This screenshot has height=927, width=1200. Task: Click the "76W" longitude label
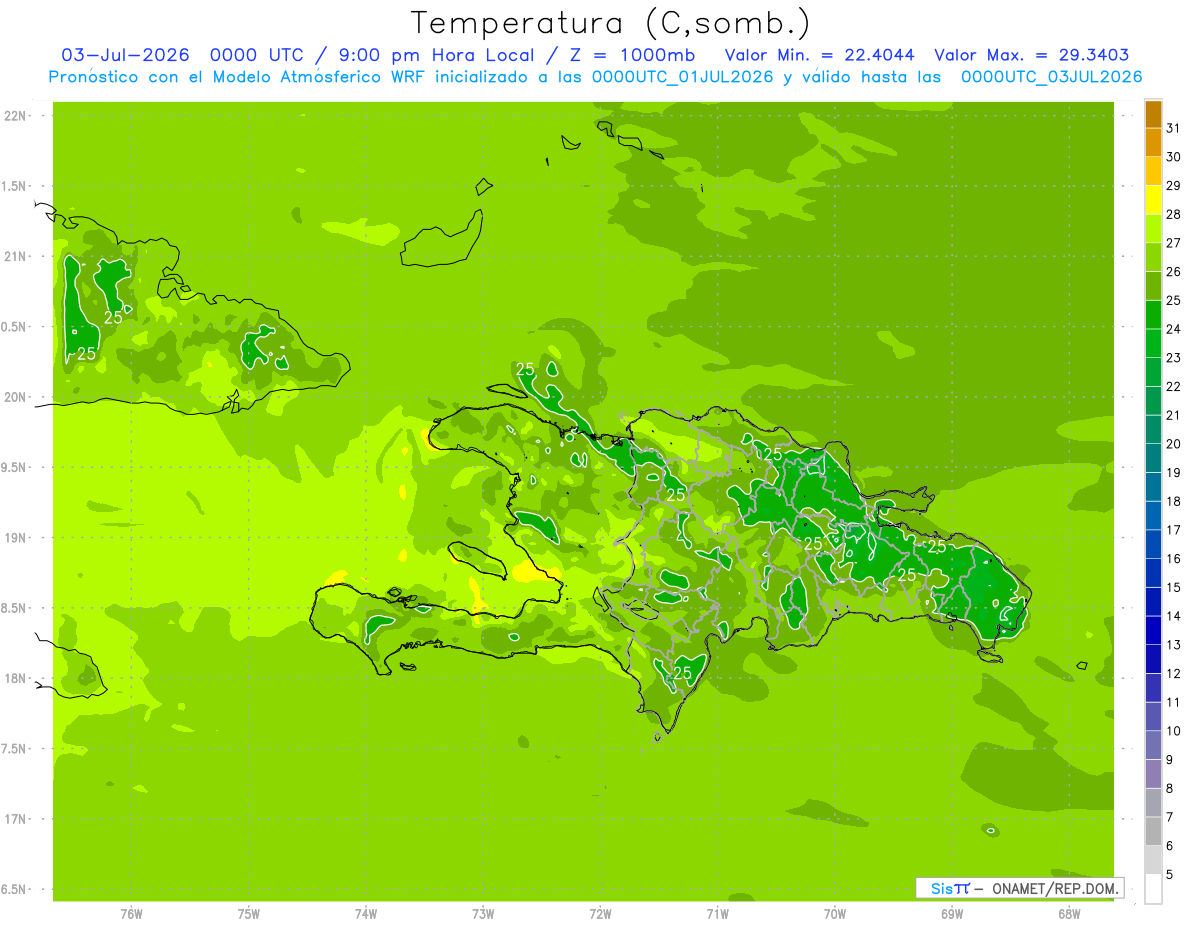click(131, 914)
